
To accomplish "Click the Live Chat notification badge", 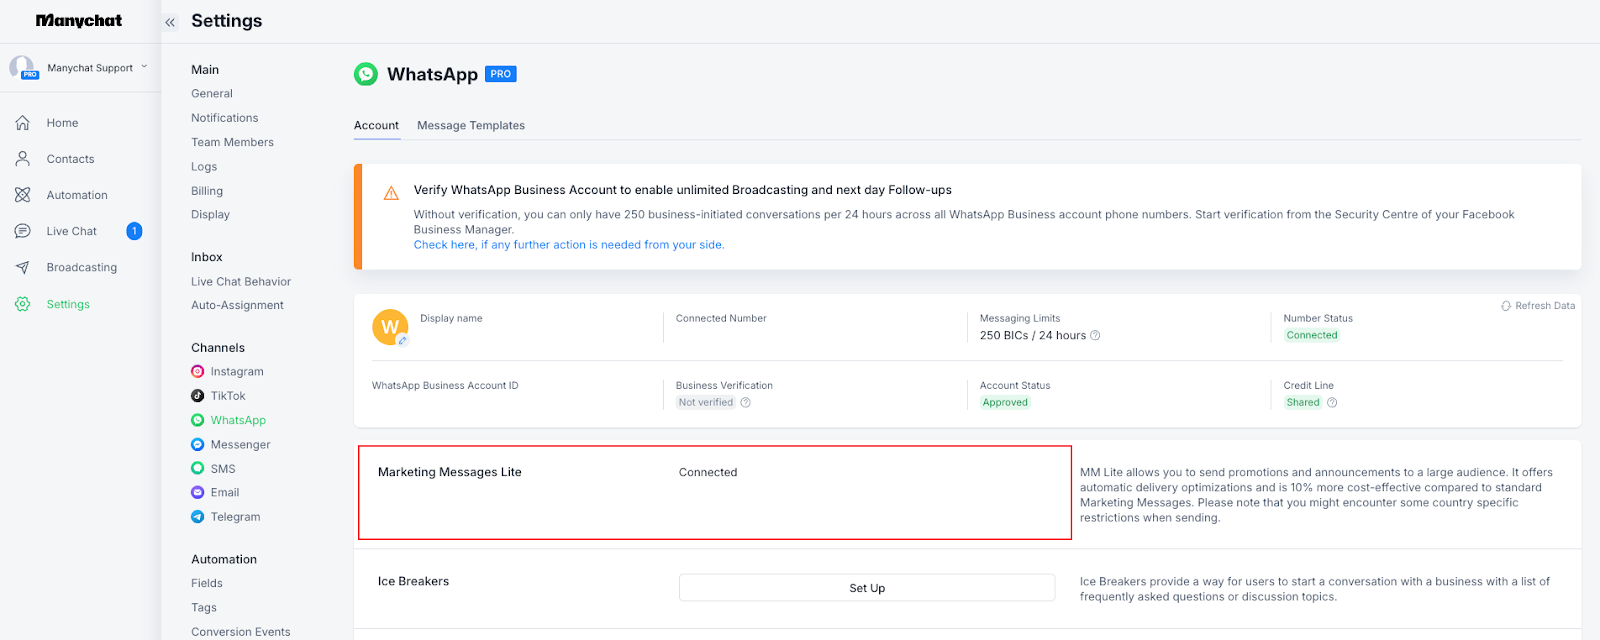I will 134,231.
